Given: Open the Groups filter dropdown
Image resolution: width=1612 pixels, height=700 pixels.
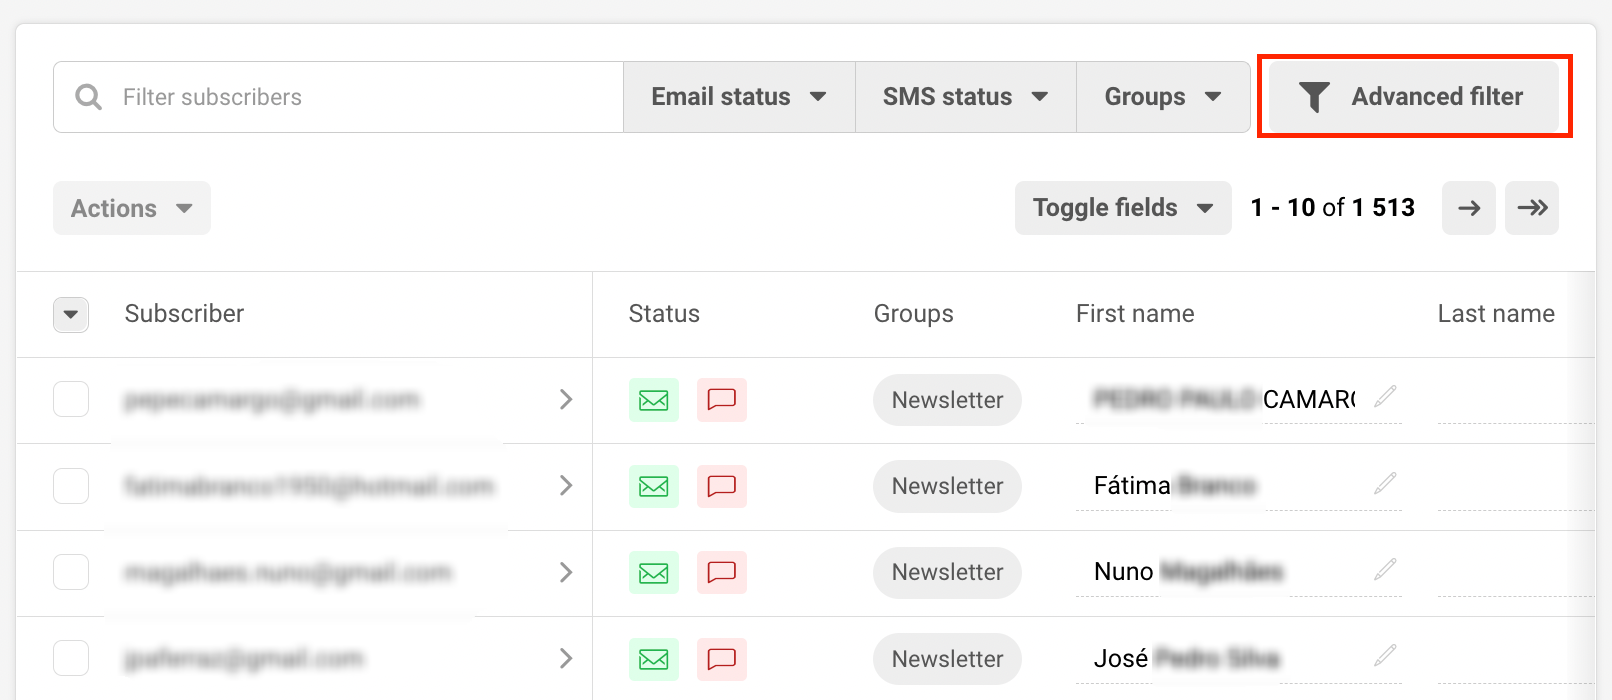Looking at the screenshot, I should pos(1162,97).
